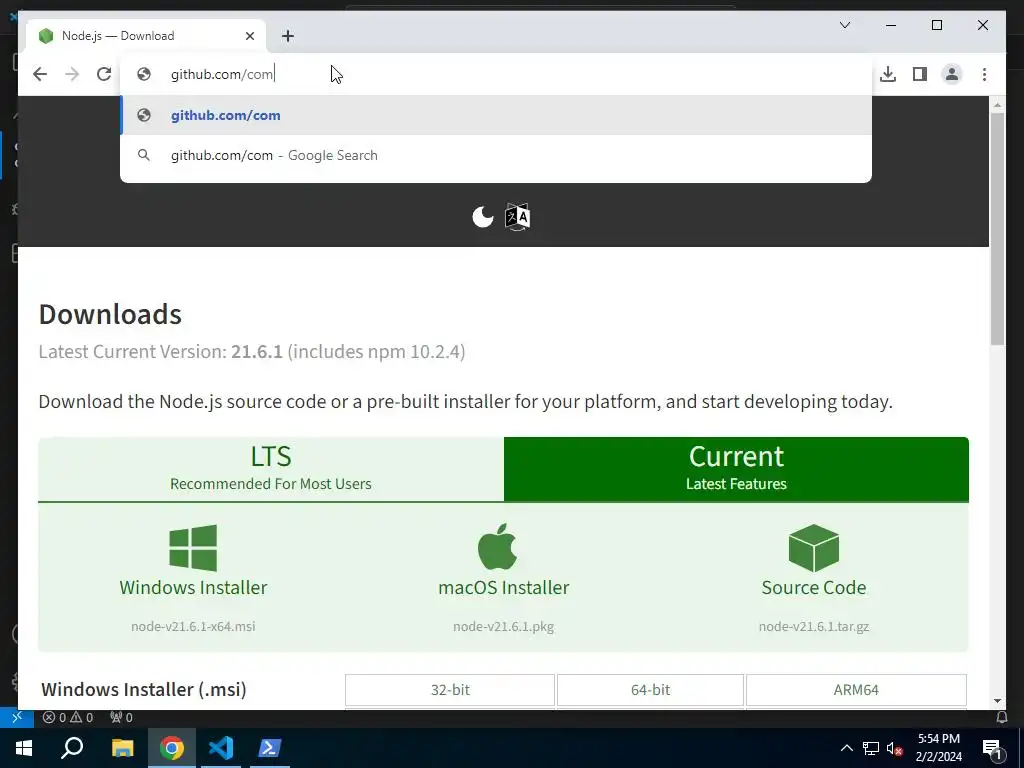Click VS Code remote indicator in status bar
Screen dimensions: 1024x768
tap(17, 717)
